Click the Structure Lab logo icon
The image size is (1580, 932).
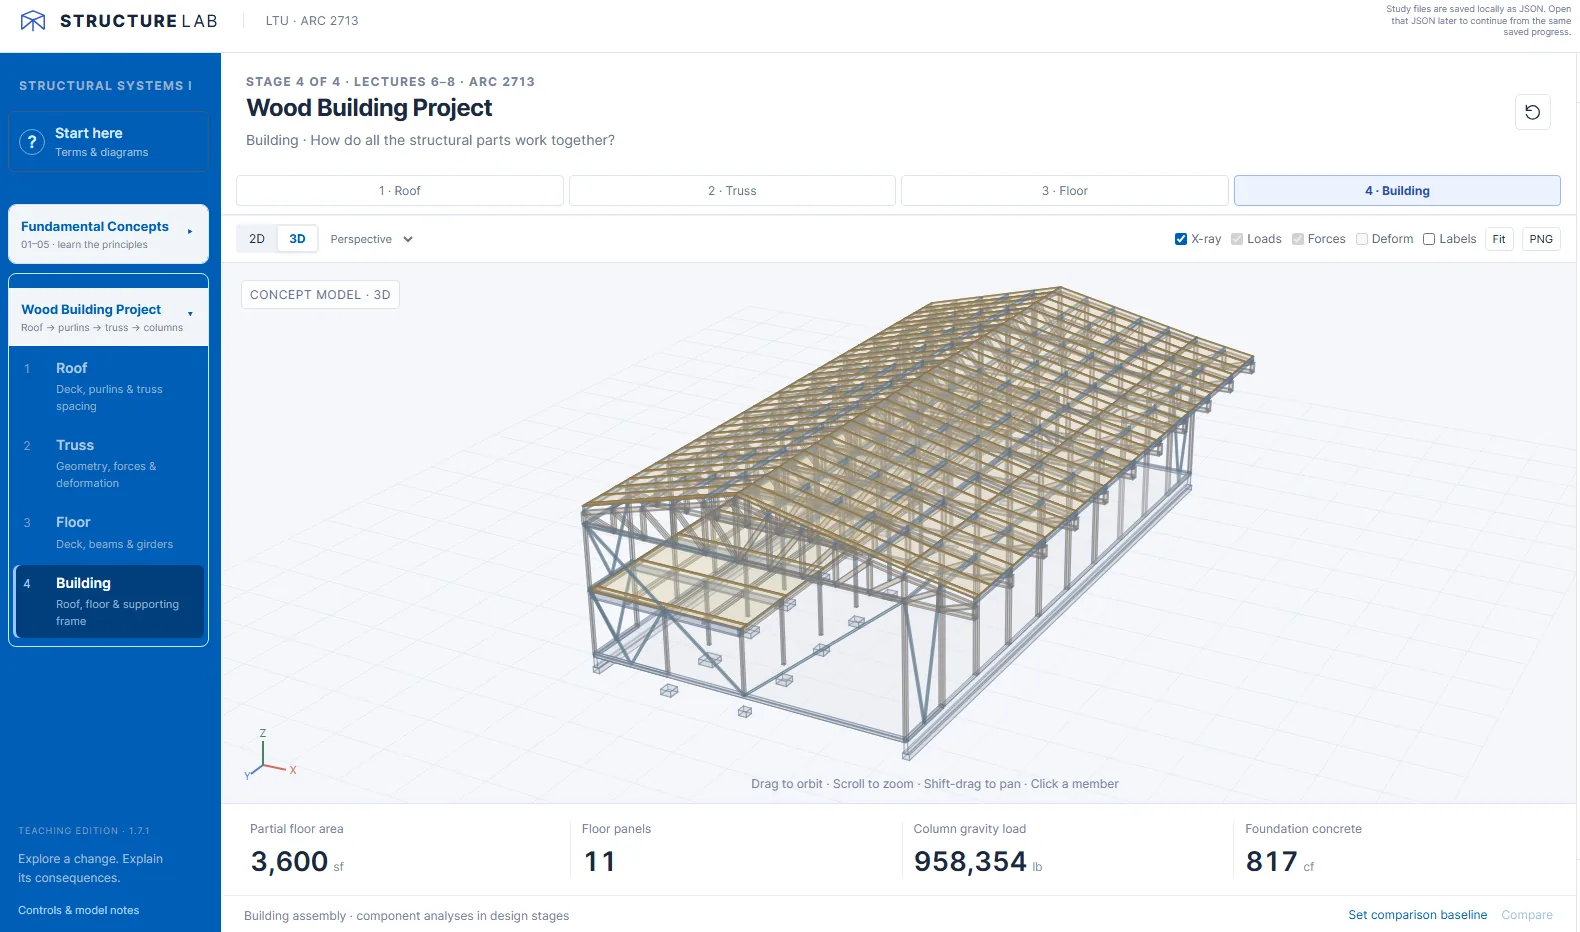tap(33, 21)
